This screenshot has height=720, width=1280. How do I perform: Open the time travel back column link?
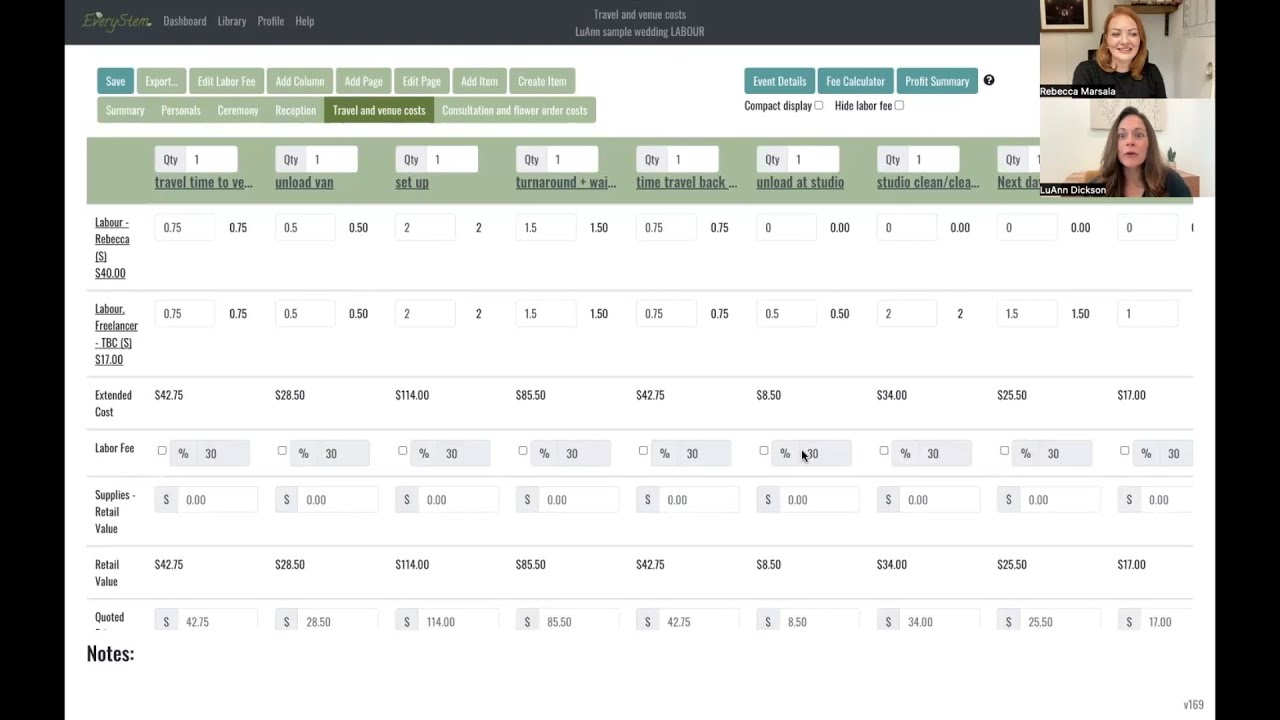point(686,182)
